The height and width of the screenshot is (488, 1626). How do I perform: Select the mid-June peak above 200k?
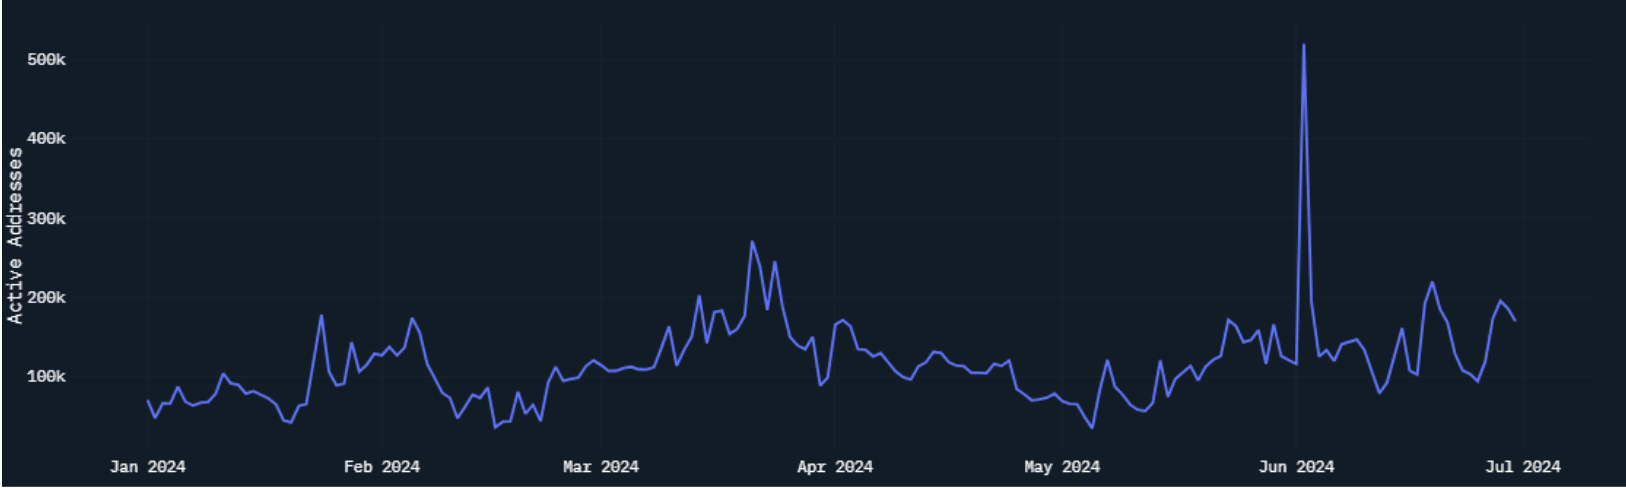point(1432,283)
